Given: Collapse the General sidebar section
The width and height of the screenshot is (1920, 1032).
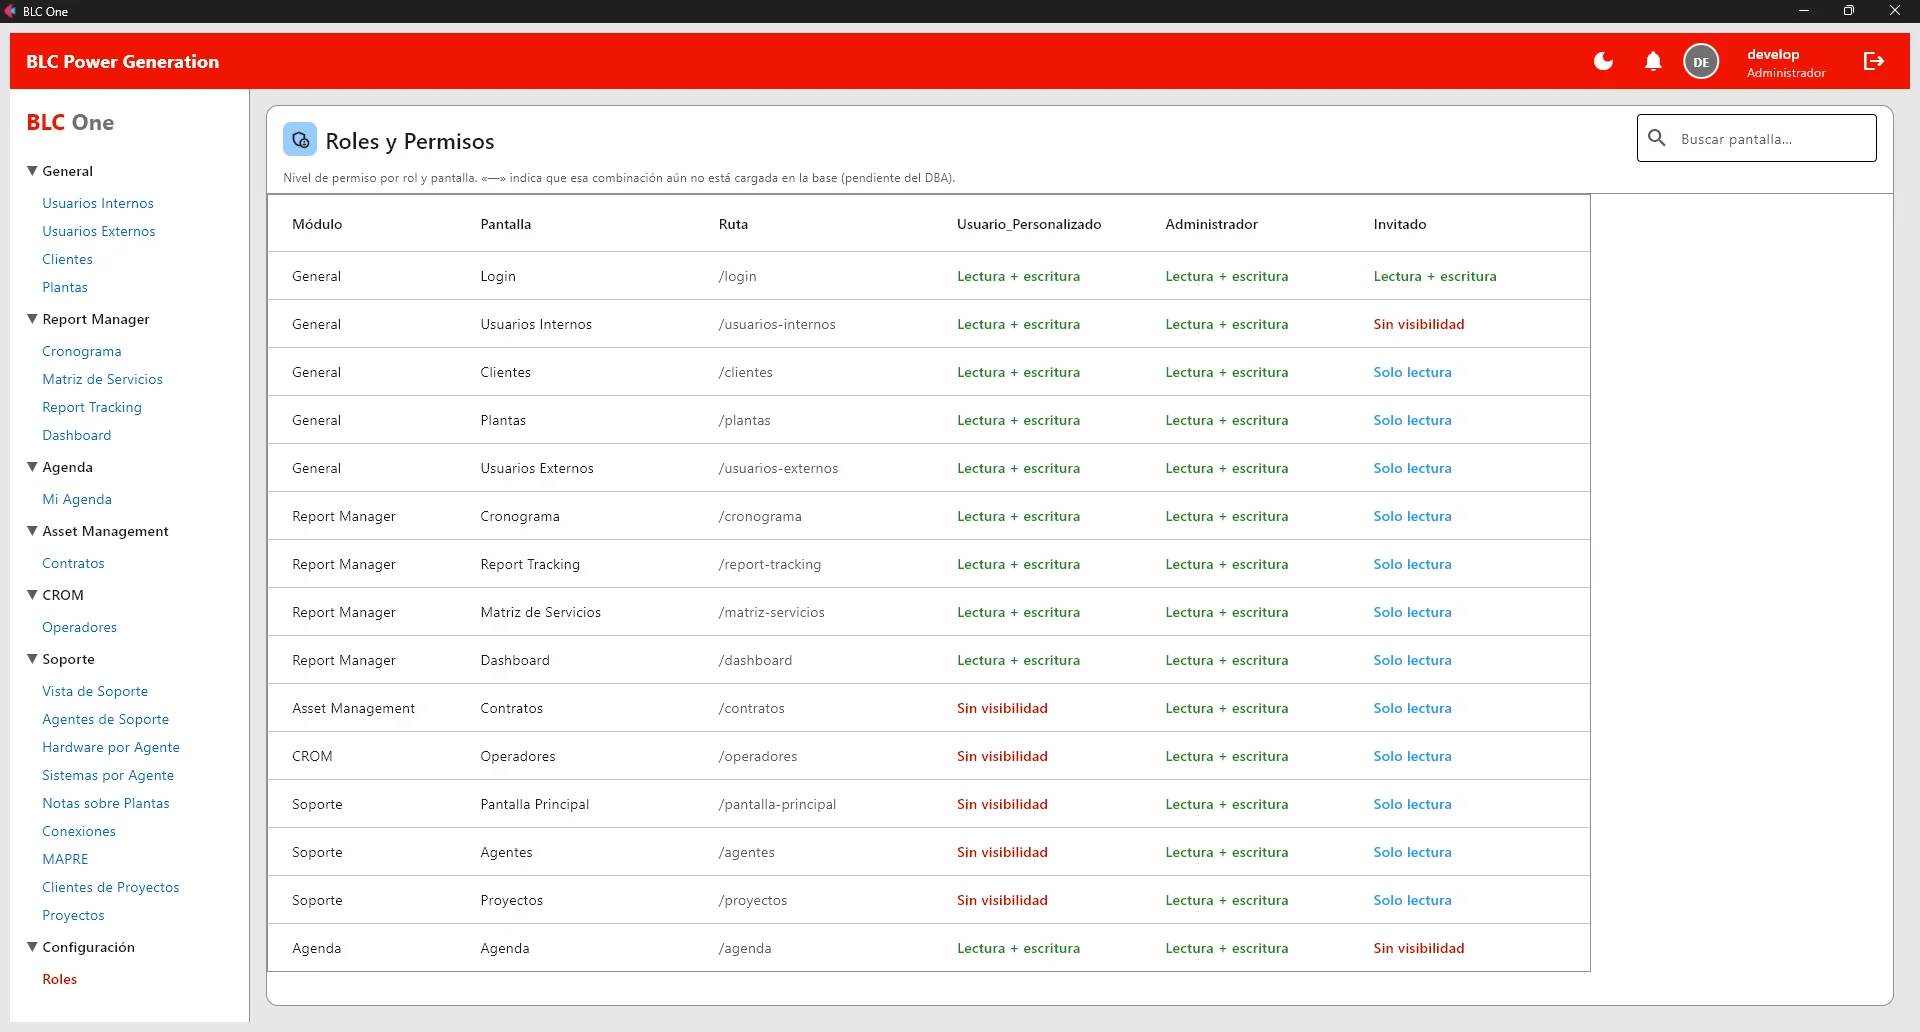Looking at the screenshot, I should [x=32, y=171].
